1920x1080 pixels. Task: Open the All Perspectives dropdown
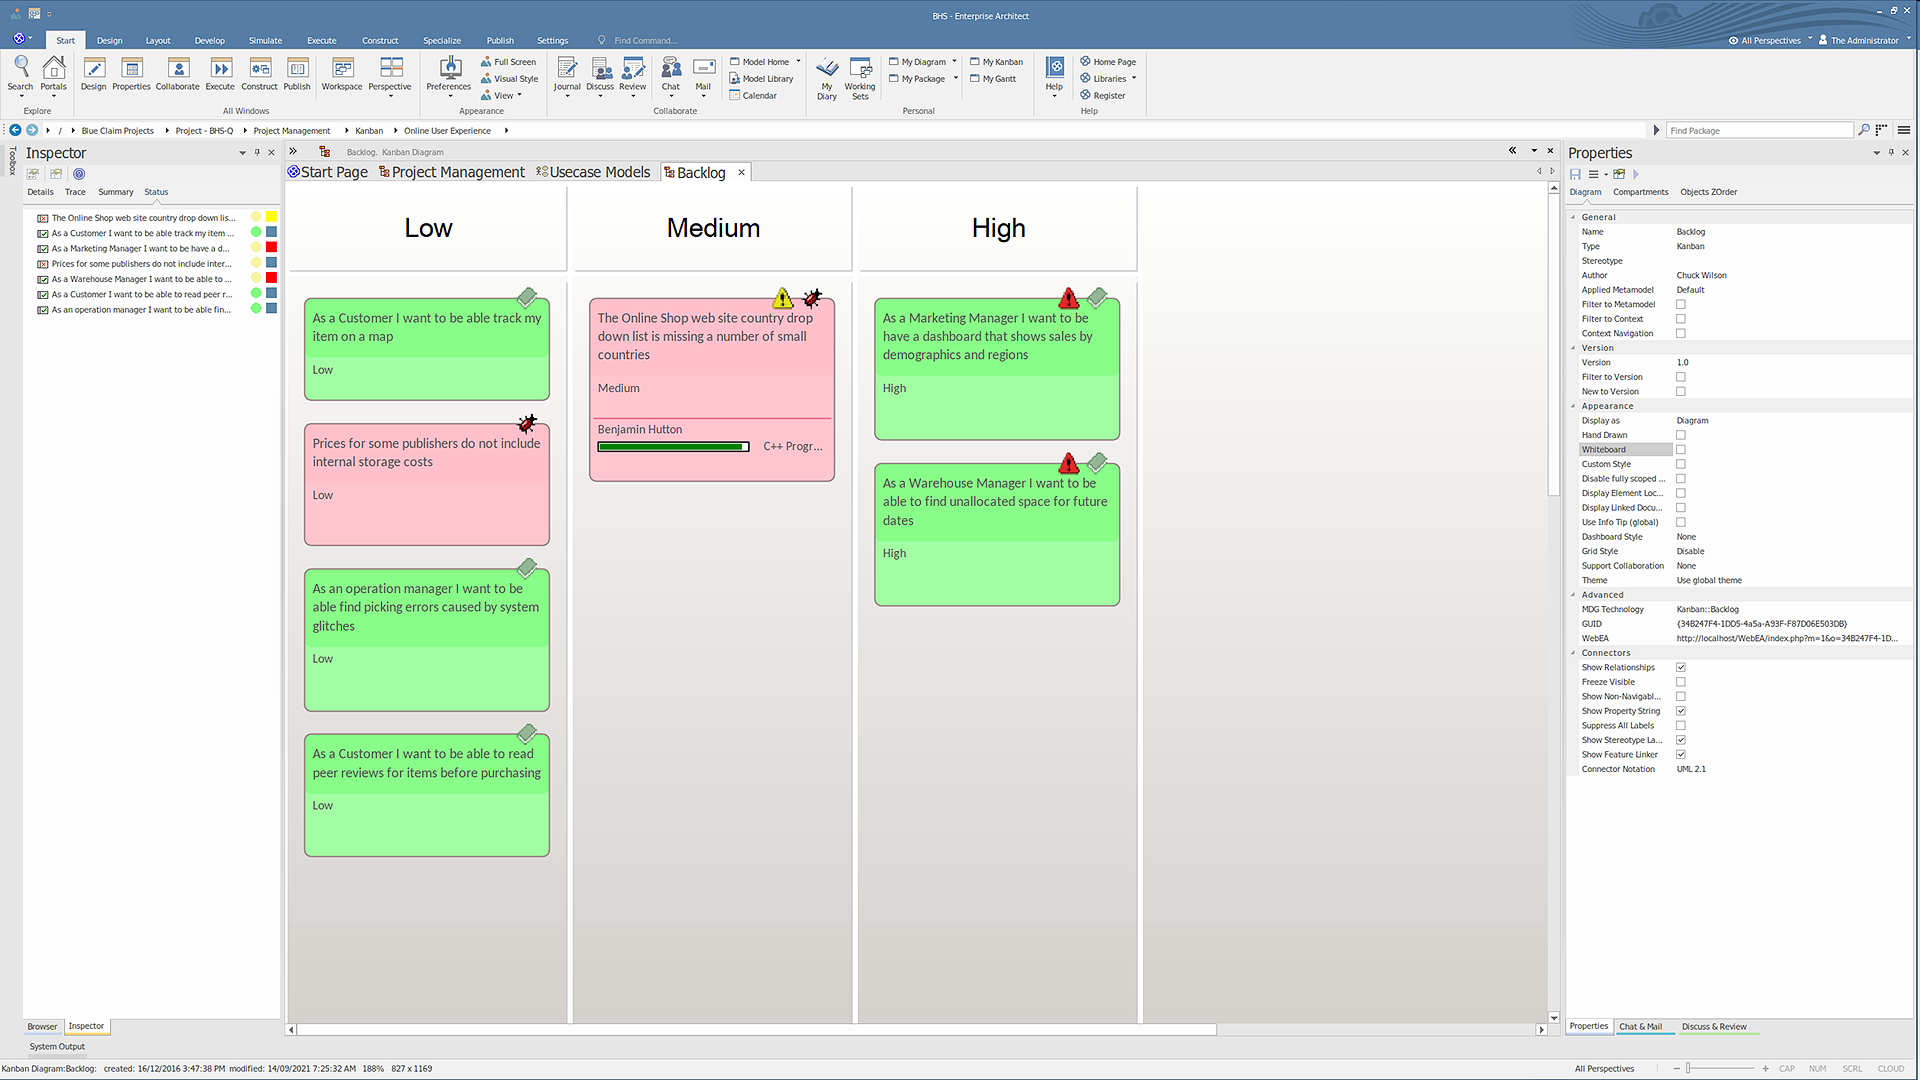tap(1770, 41)
